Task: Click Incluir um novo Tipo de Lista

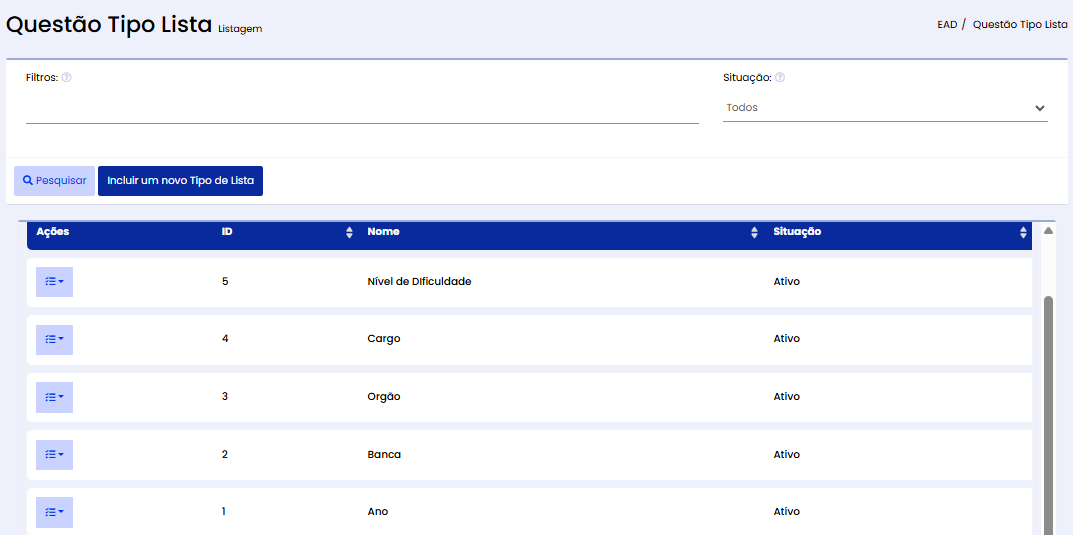Action: (181, 181)
